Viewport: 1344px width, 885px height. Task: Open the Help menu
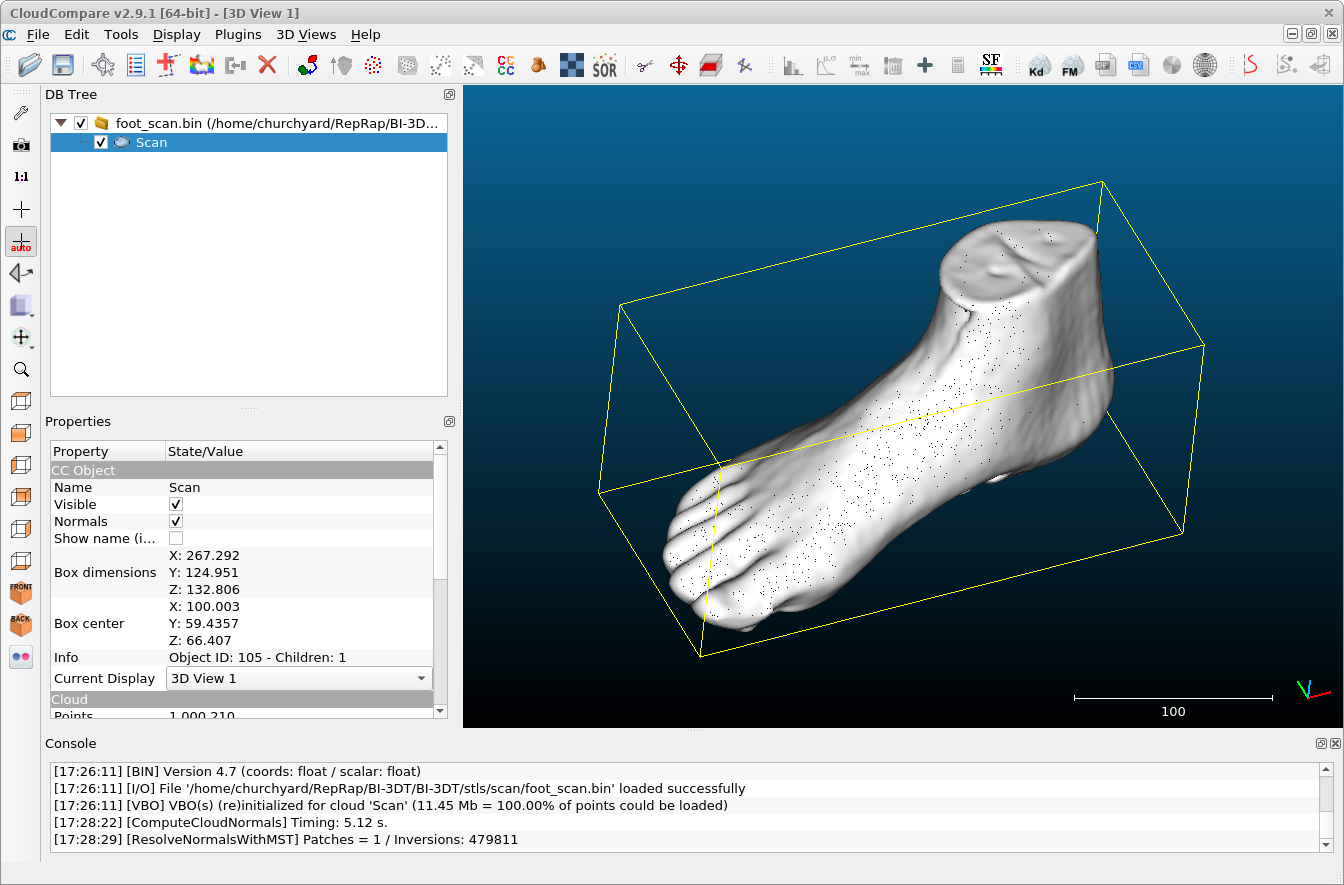tap(366, 34)
